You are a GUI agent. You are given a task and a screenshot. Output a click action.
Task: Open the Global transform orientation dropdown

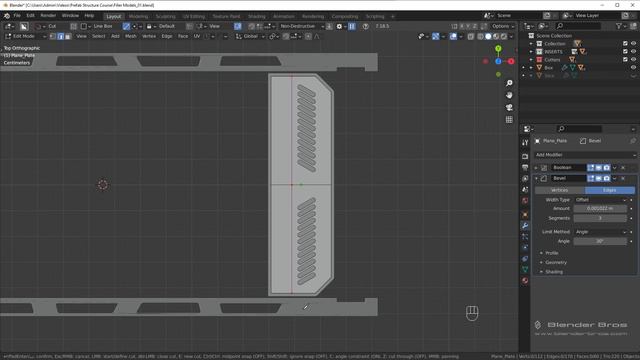250,36
